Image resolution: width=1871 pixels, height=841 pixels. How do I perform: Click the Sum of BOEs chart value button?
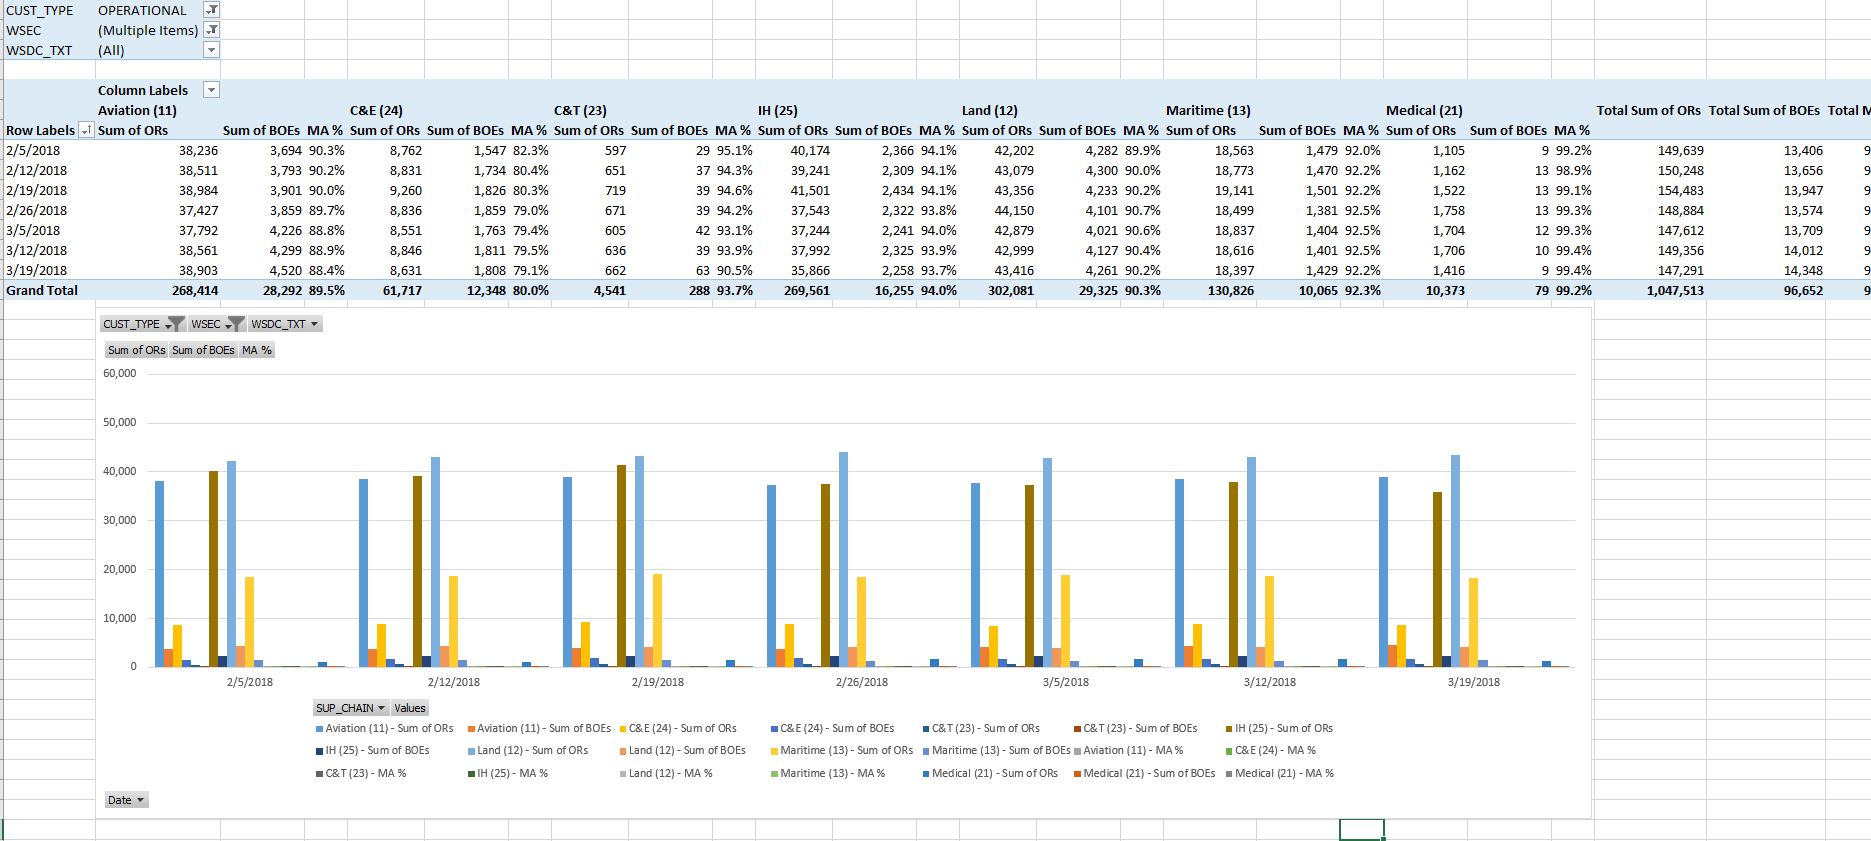[x=203, y=350]
